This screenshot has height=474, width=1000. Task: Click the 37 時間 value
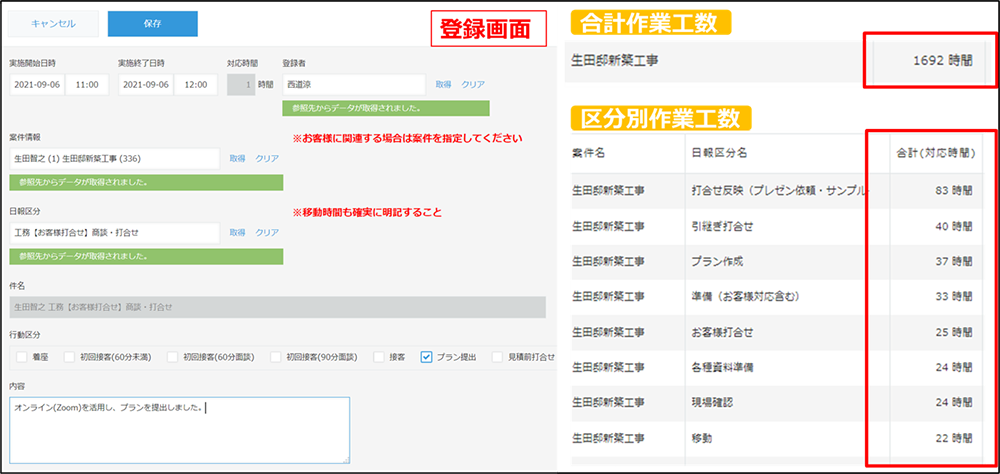954,262
